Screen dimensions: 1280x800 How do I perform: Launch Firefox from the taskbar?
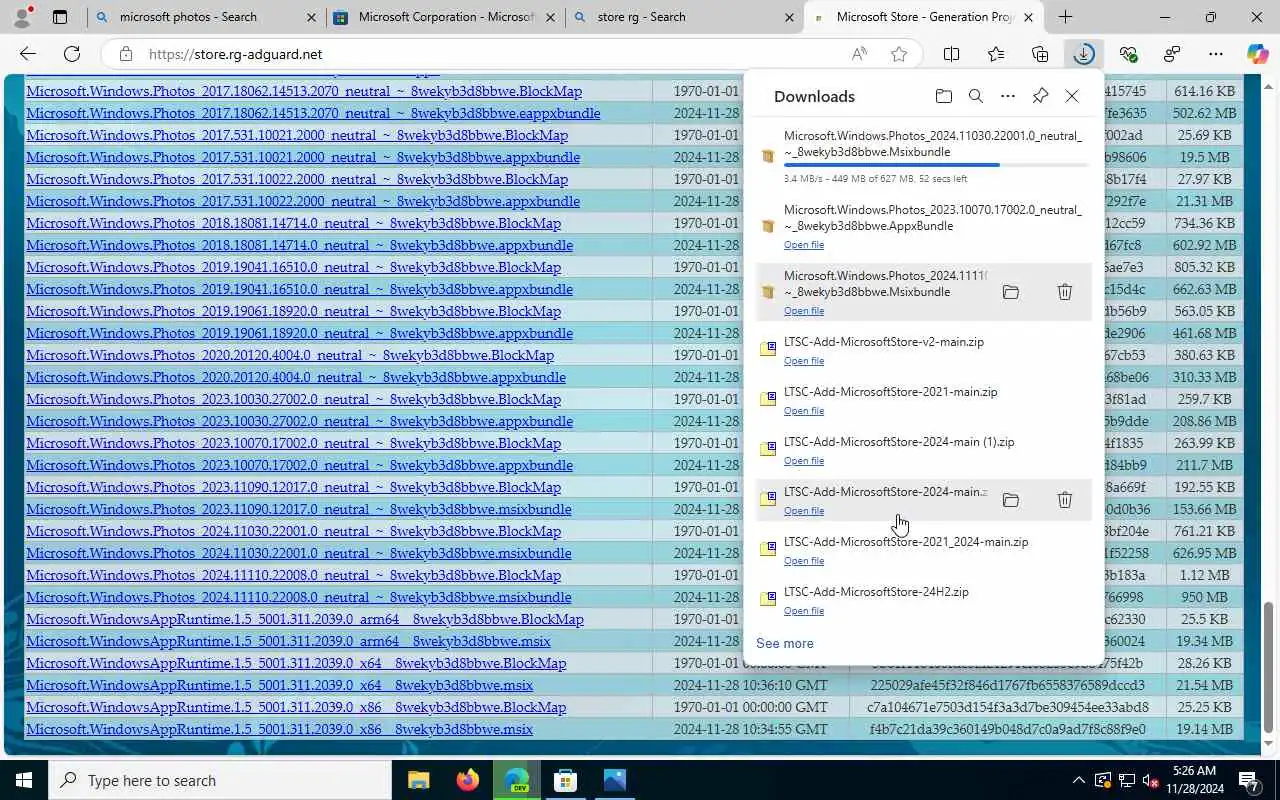click(x=467, y=780)
